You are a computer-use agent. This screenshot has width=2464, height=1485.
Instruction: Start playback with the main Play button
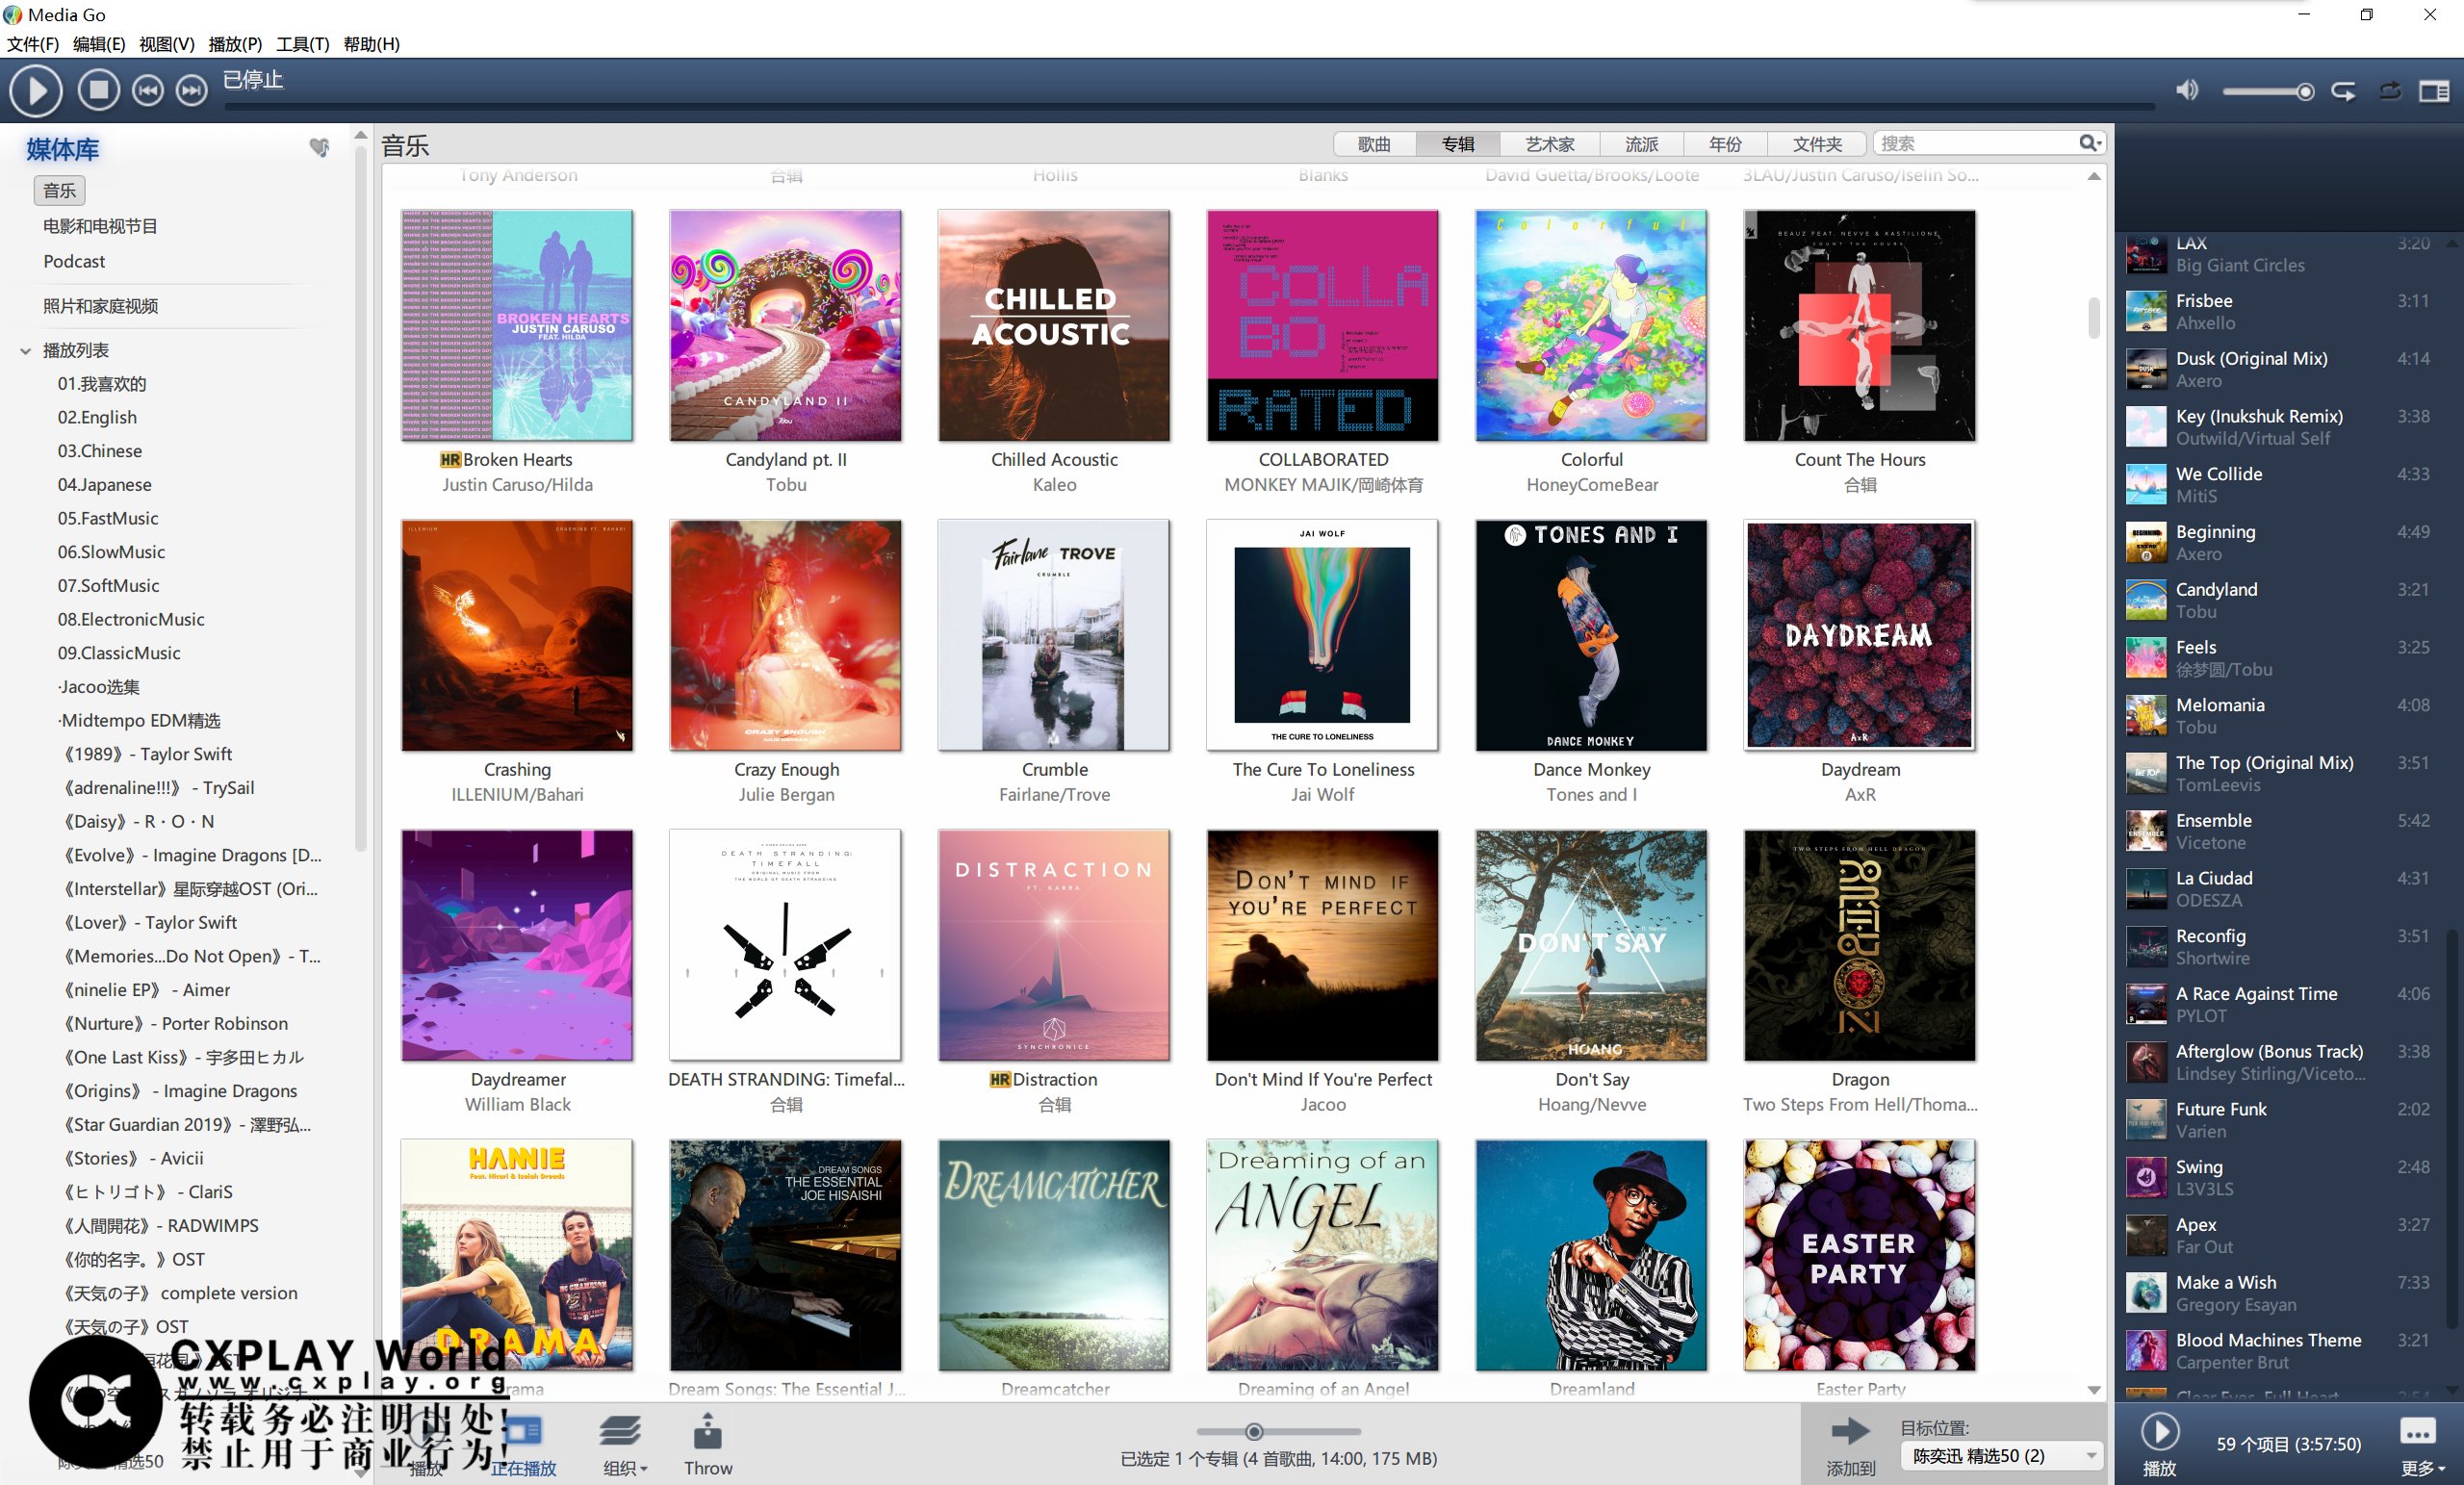point(36,91)
